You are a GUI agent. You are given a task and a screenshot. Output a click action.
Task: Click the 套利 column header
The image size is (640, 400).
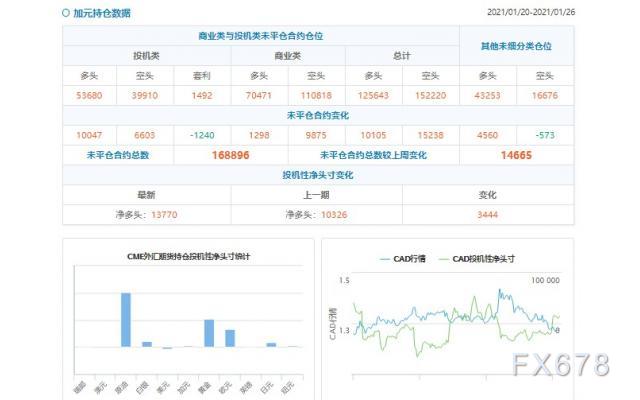[202, 76]
